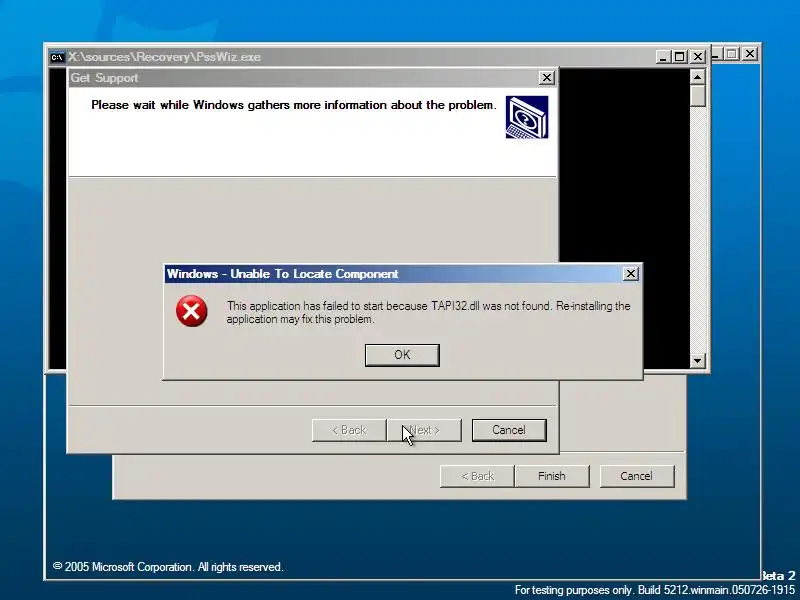Image resolution: width=800 pixels, height=600 pixels.
Task: Click the console scrollbar down arrow
Action: (x=697, y=361)
